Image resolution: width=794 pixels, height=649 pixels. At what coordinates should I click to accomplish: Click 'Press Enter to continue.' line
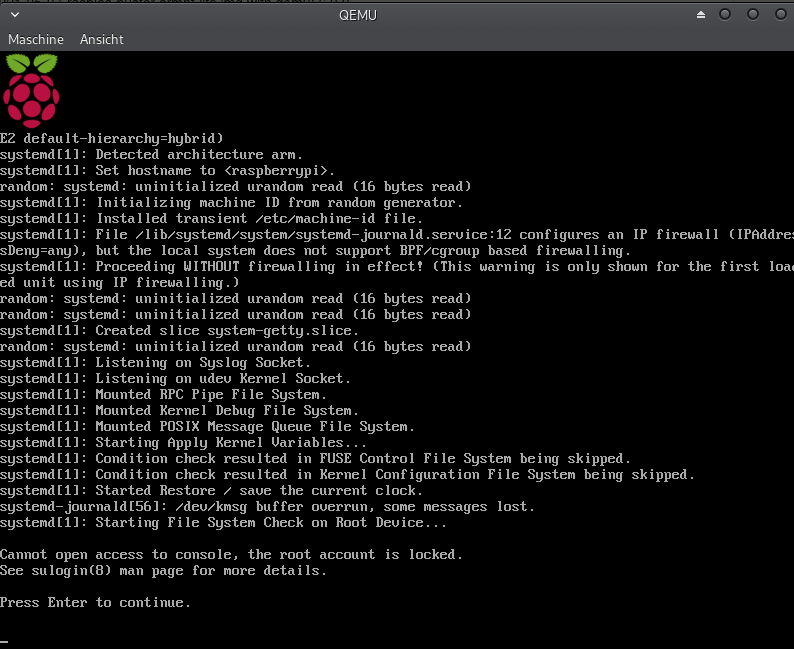(95, 602)
